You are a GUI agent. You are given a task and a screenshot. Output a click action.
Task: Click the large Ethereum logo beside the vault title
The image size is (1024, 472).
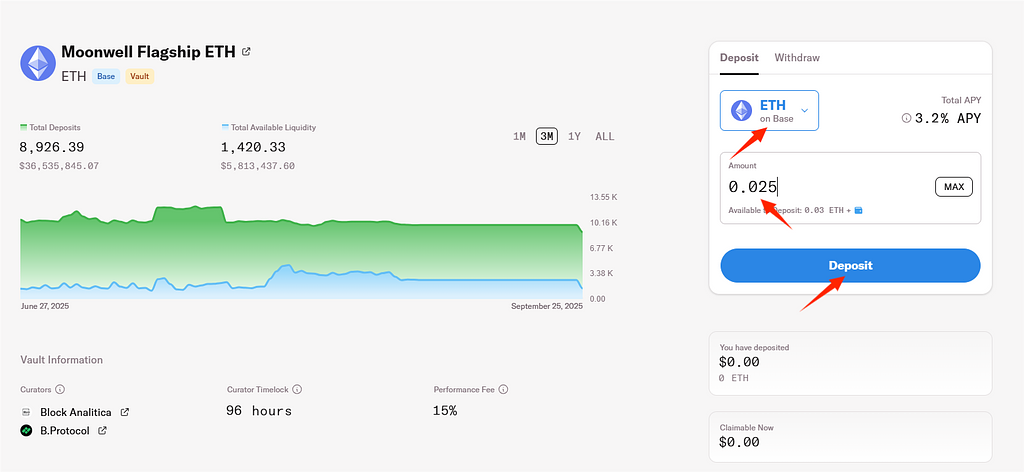tap(38, 62)
